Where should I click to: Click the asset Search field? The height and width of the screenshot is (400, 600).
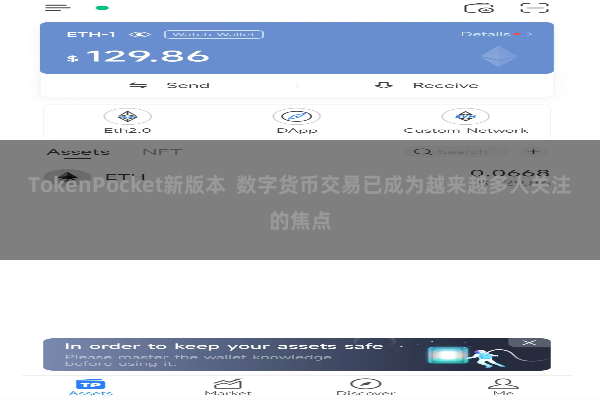[457, 152]
